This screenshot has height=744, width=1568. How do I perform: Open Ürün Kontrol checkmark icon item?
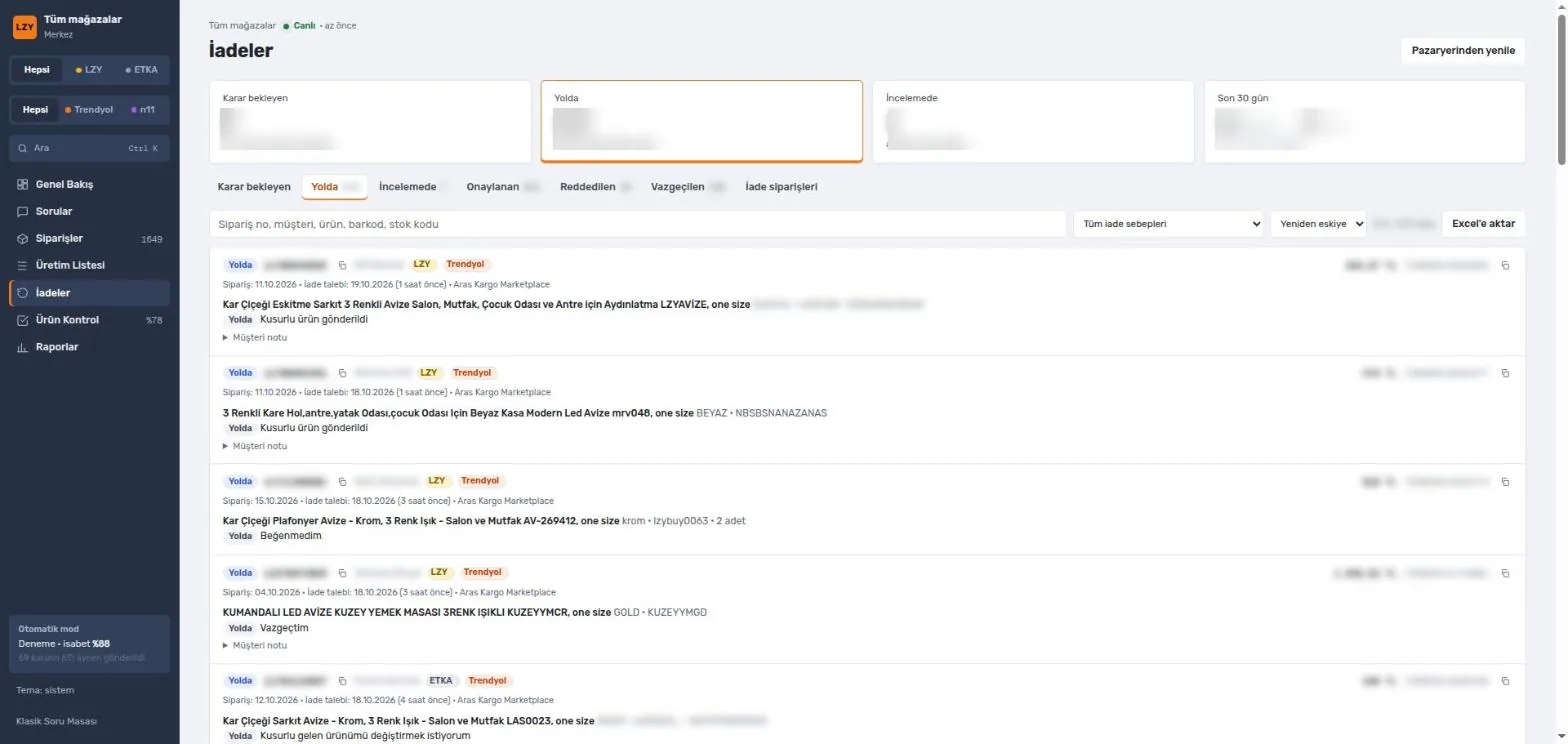(x=89, y=320)
